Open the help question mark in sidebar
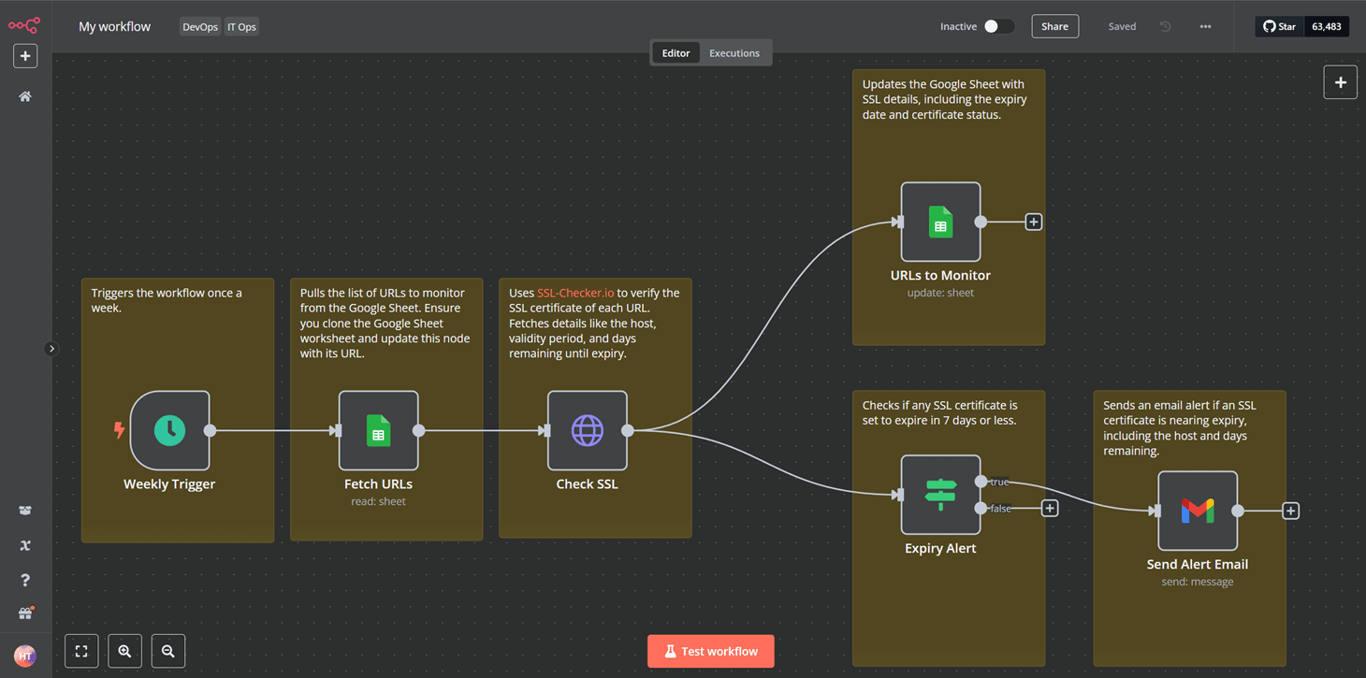 click(24, 579)
